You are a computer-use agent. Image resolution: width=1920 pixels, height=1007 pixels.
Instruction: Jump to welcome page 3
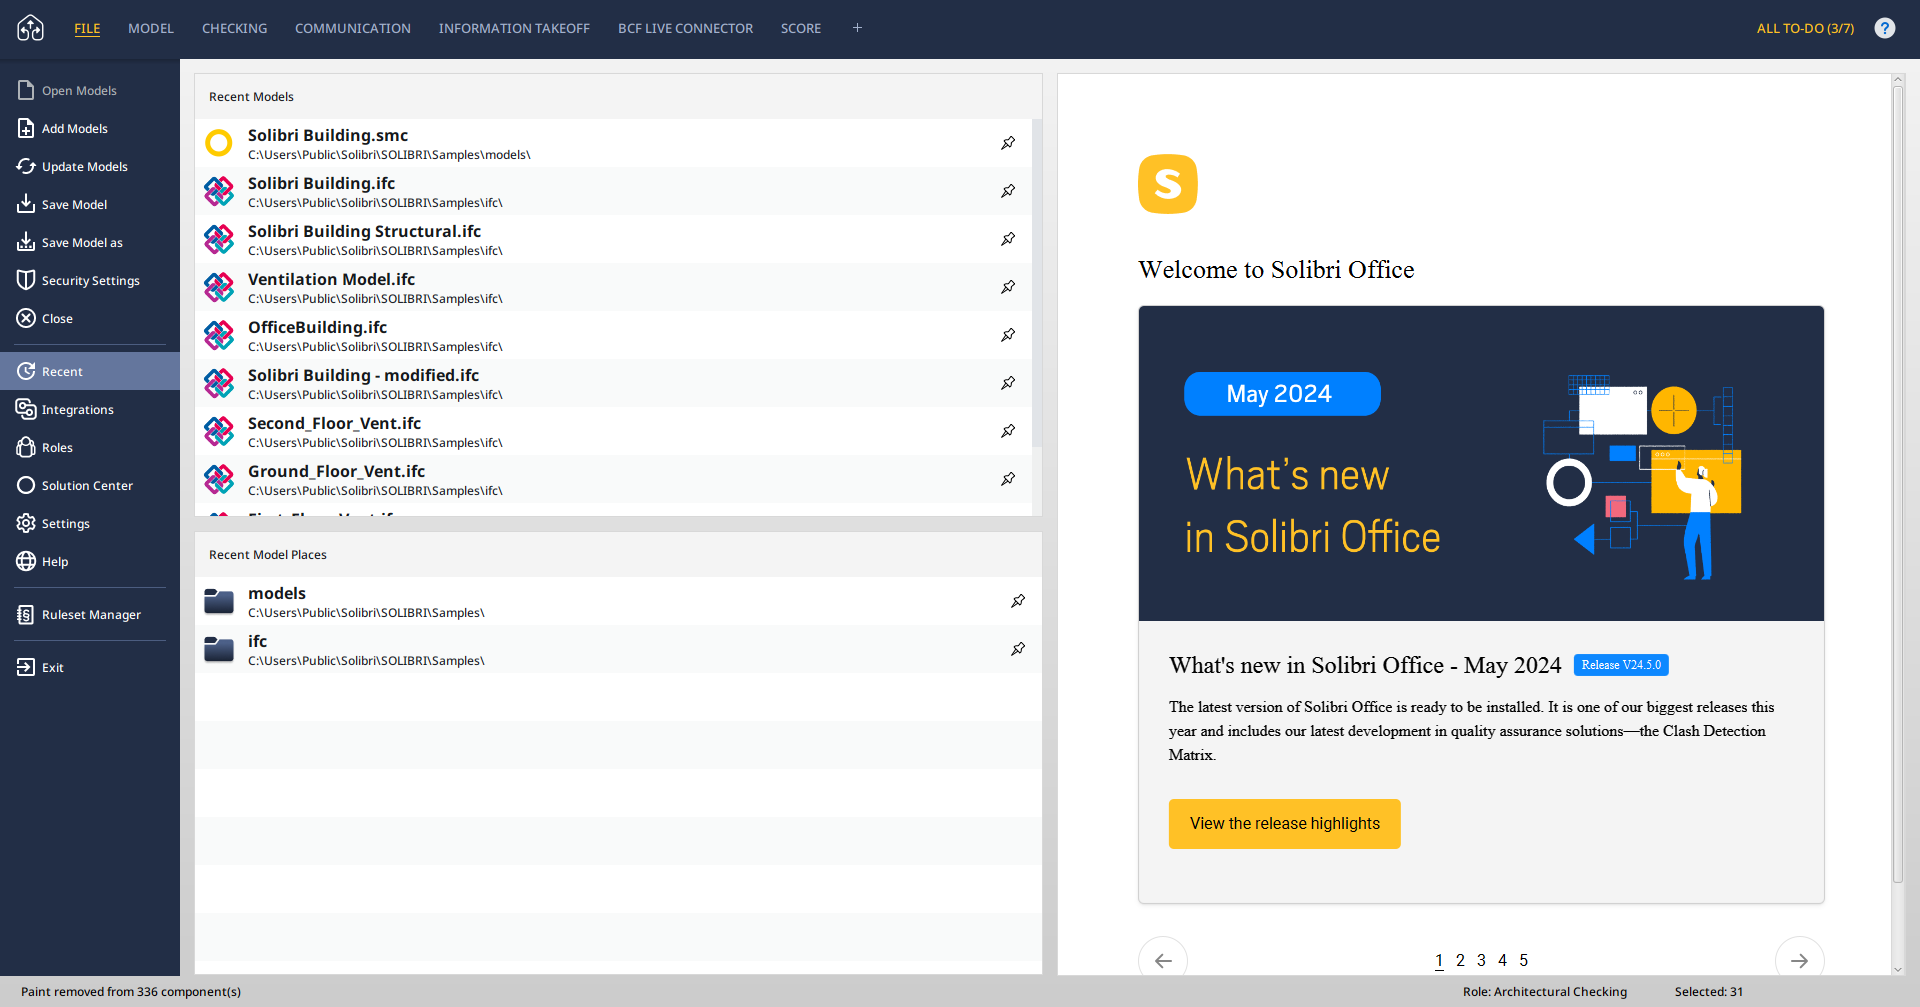(x=1481, y=960)
